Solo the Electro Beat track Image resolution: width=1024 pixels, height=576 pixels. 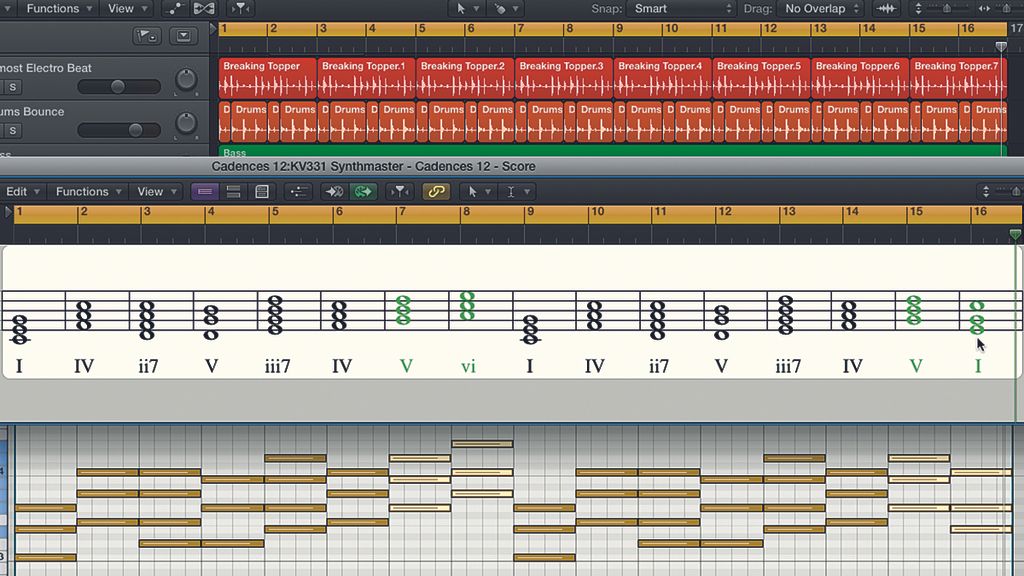[x=10, y=87]
